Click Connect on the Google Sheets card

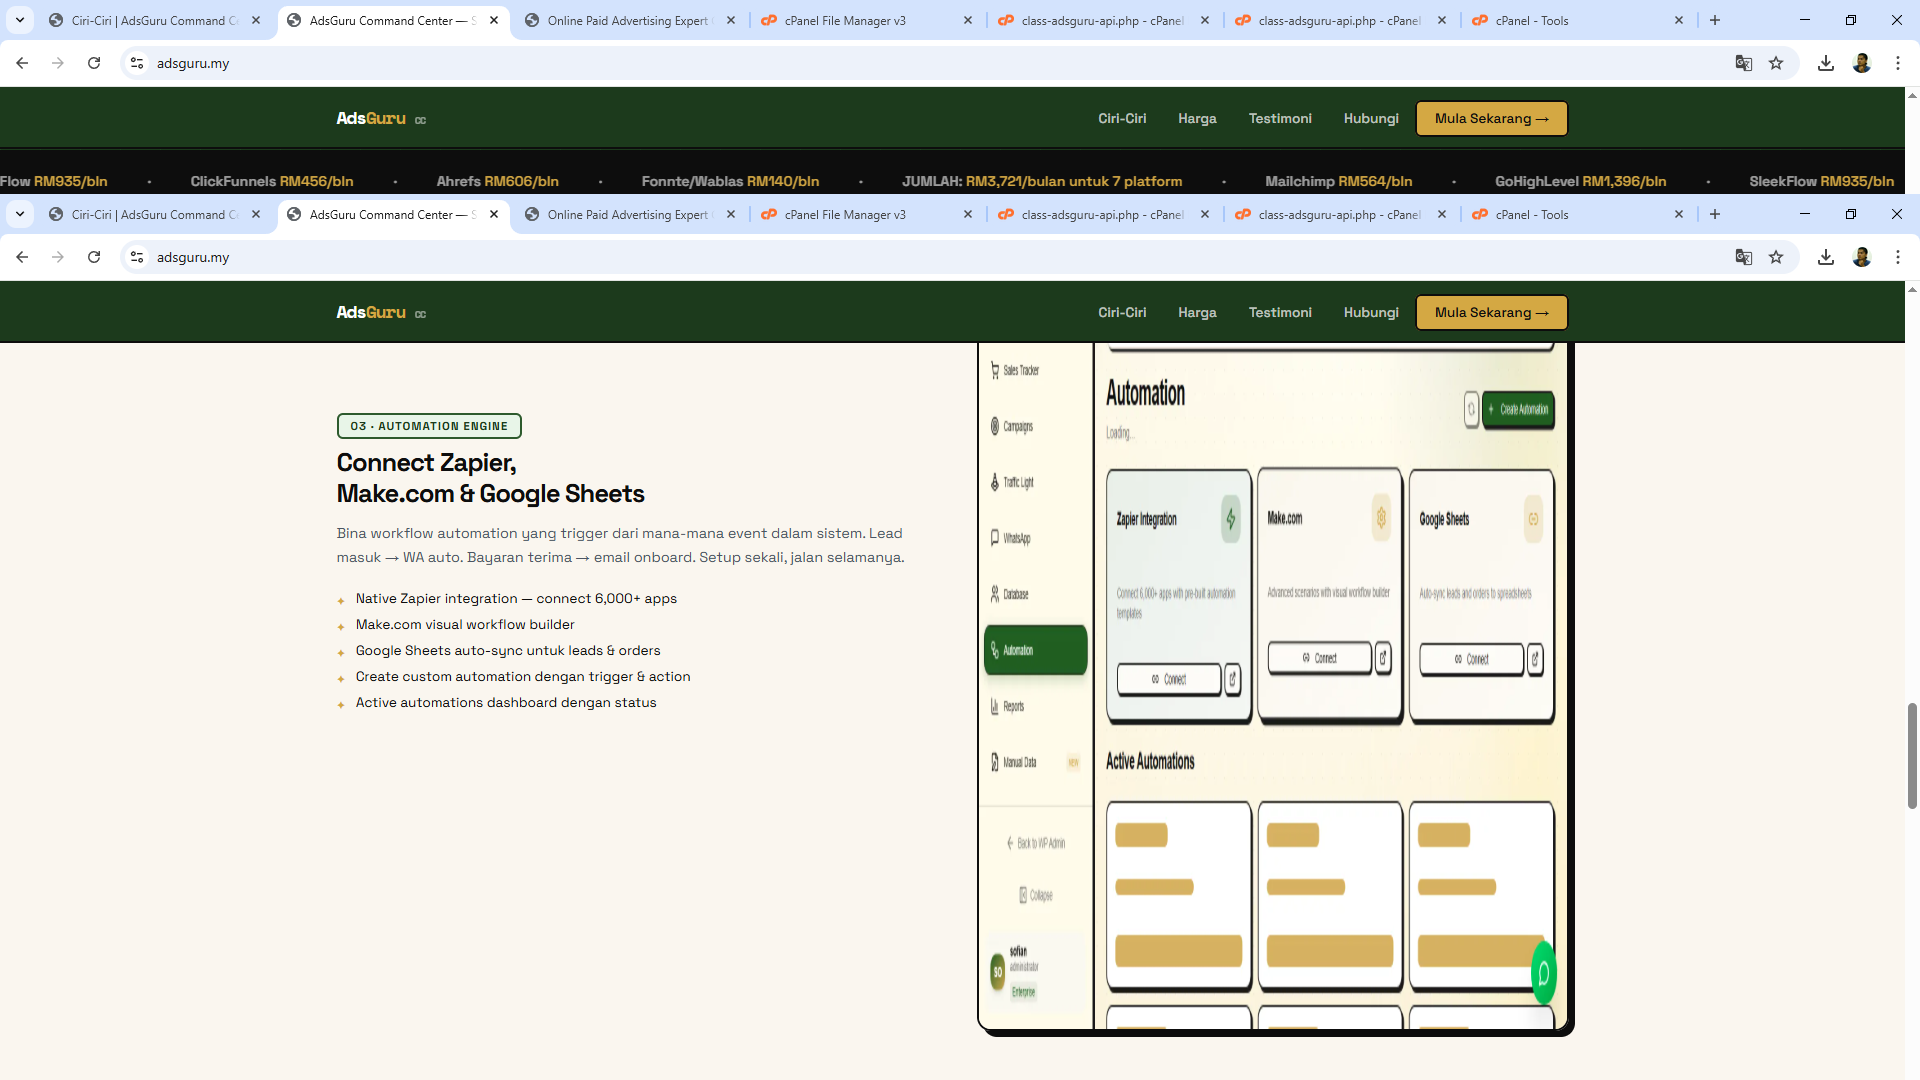[x=1470, y=659]
